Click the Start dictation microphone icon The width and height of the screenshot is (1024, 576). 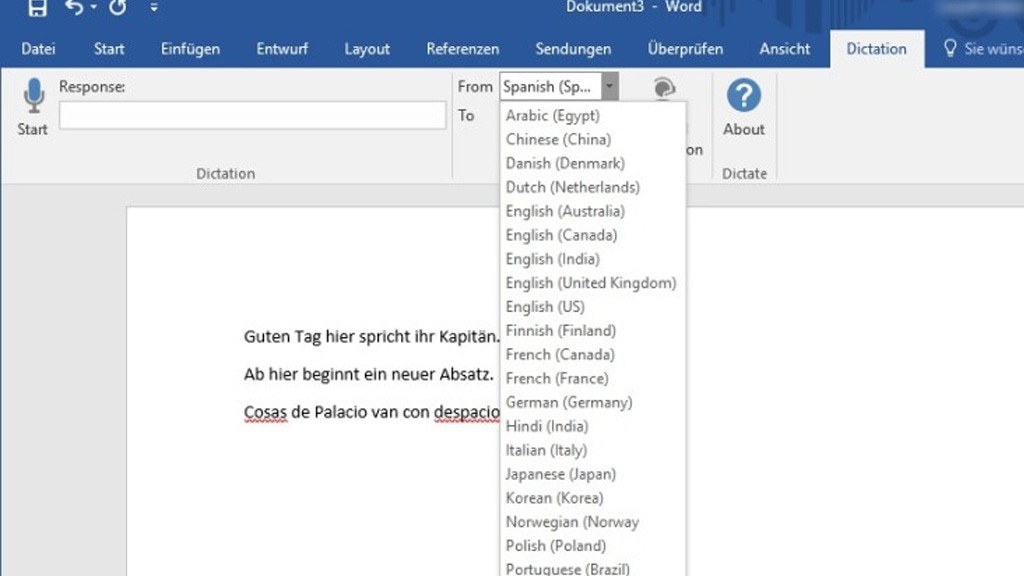pos(33,96)
